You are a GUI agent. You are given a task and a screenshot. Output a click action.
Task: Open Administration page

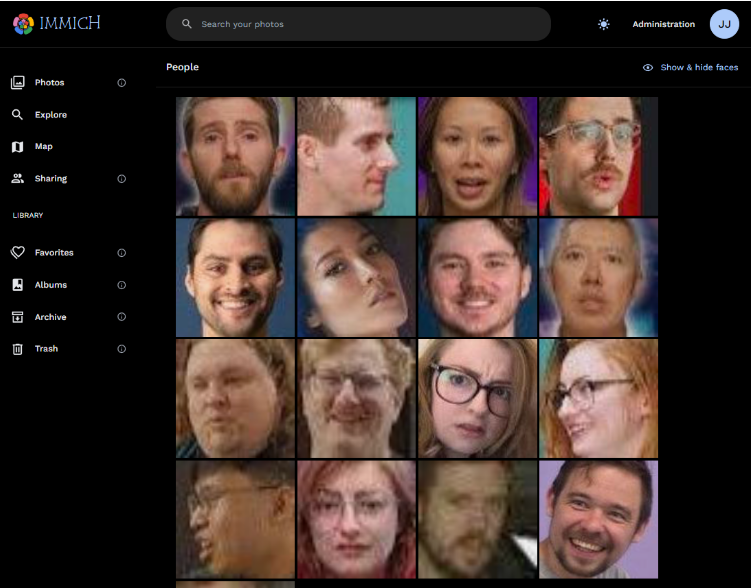click(663, 24)
